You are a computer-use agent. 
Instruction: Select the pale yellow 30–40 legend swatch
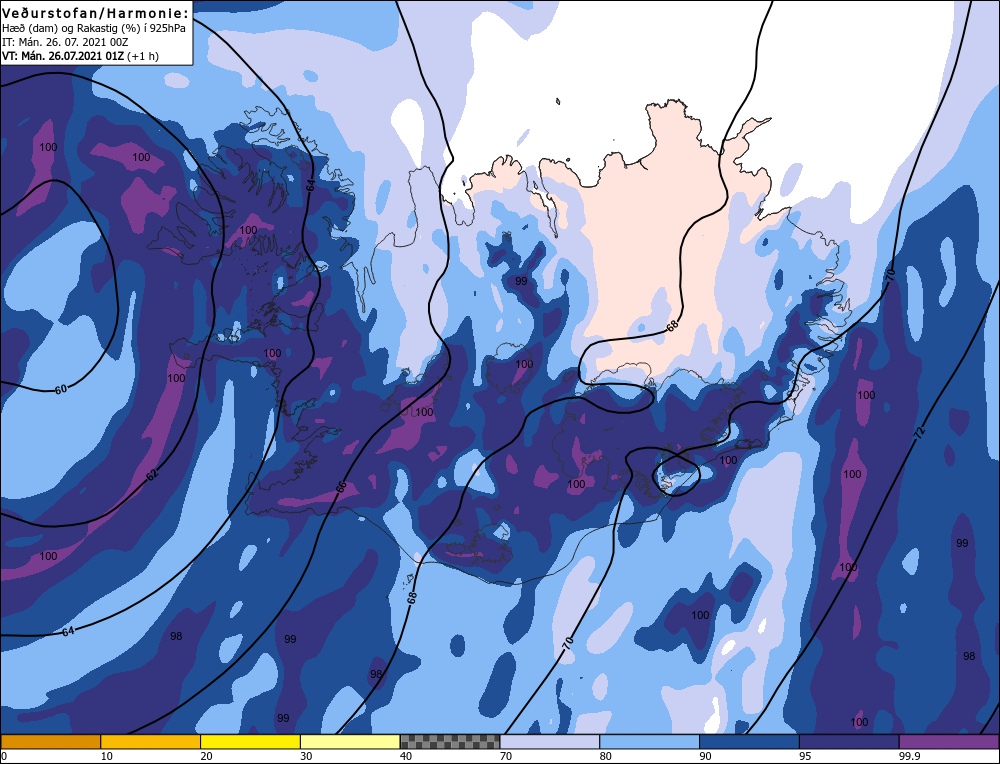tap(350, 741)
